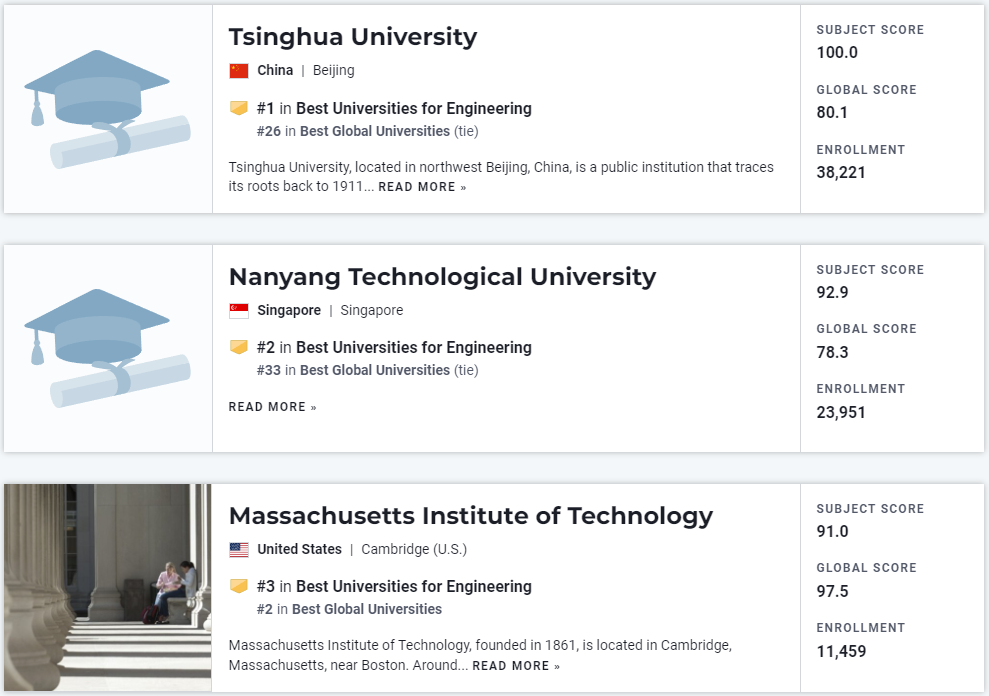Viewport: 989px width, 696px height.
Task: Click MIT's #3 rank badge icon
Action: pos(238,586)
